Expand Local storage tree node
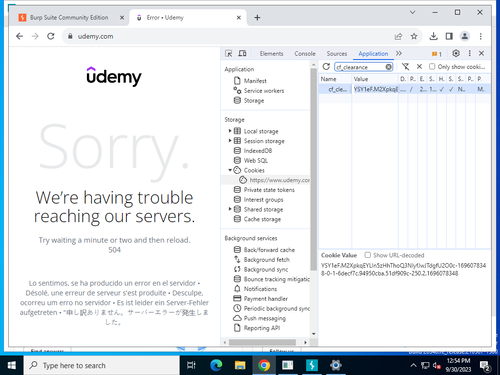Image resolution: width=500 pixels, height=375 pixels. click(x=230, y=131)
